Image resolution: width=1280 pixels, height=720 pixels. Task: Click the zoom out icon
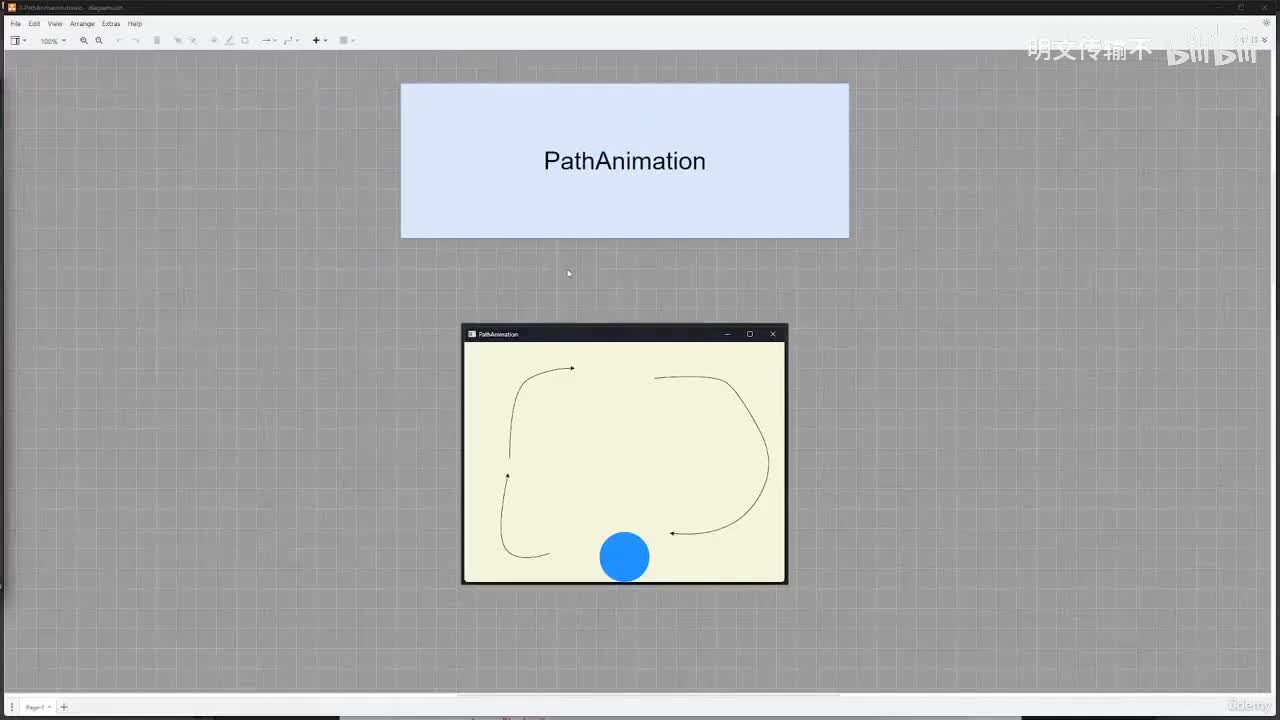[x=99, y=41]
